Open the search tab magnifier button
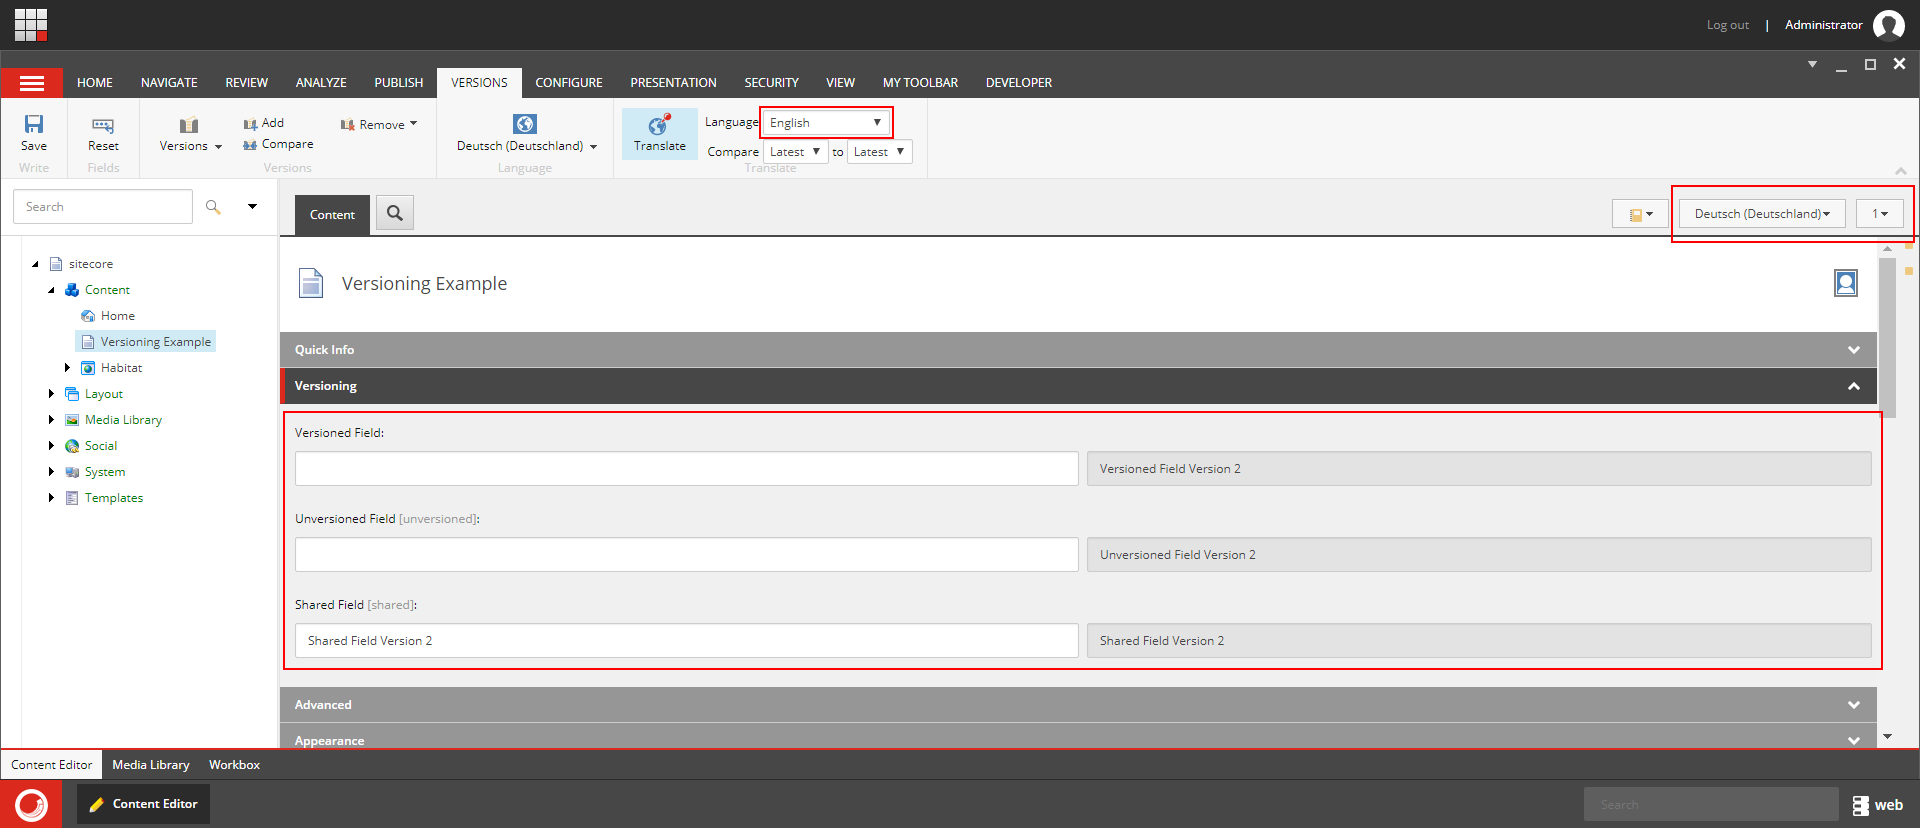 point(395,213)
